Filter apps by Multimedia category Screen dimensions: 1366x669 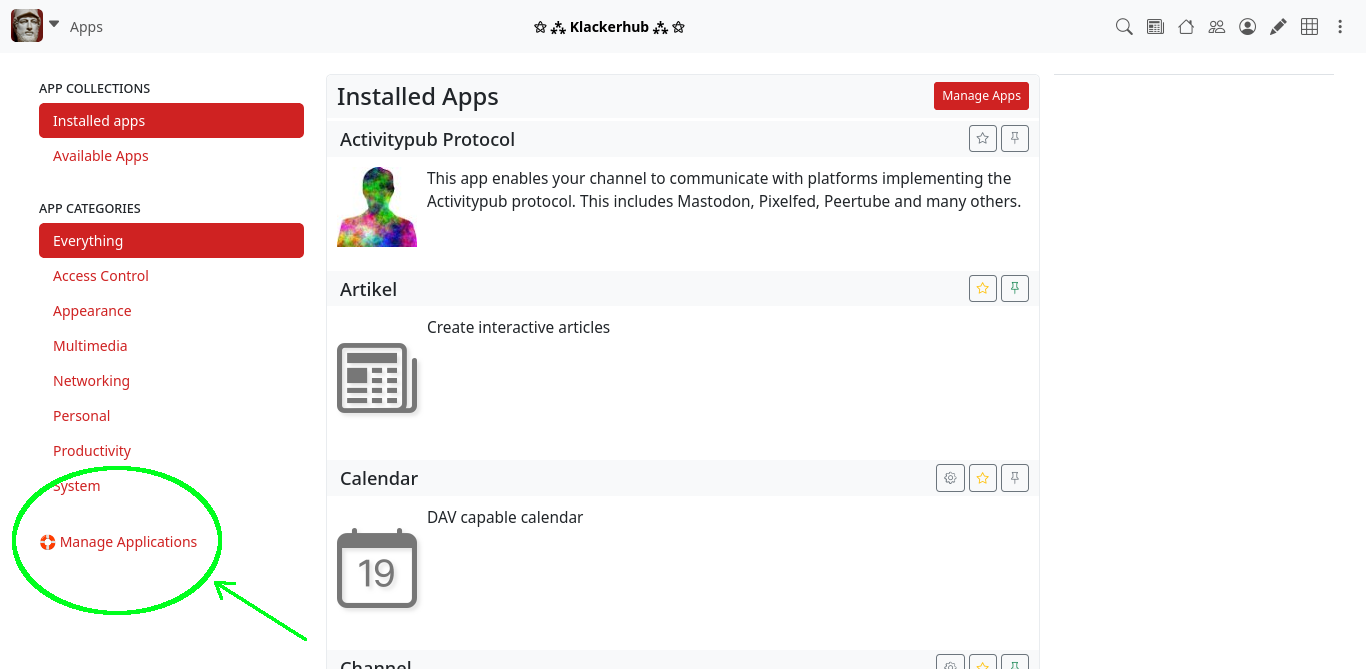pos(90,346)
